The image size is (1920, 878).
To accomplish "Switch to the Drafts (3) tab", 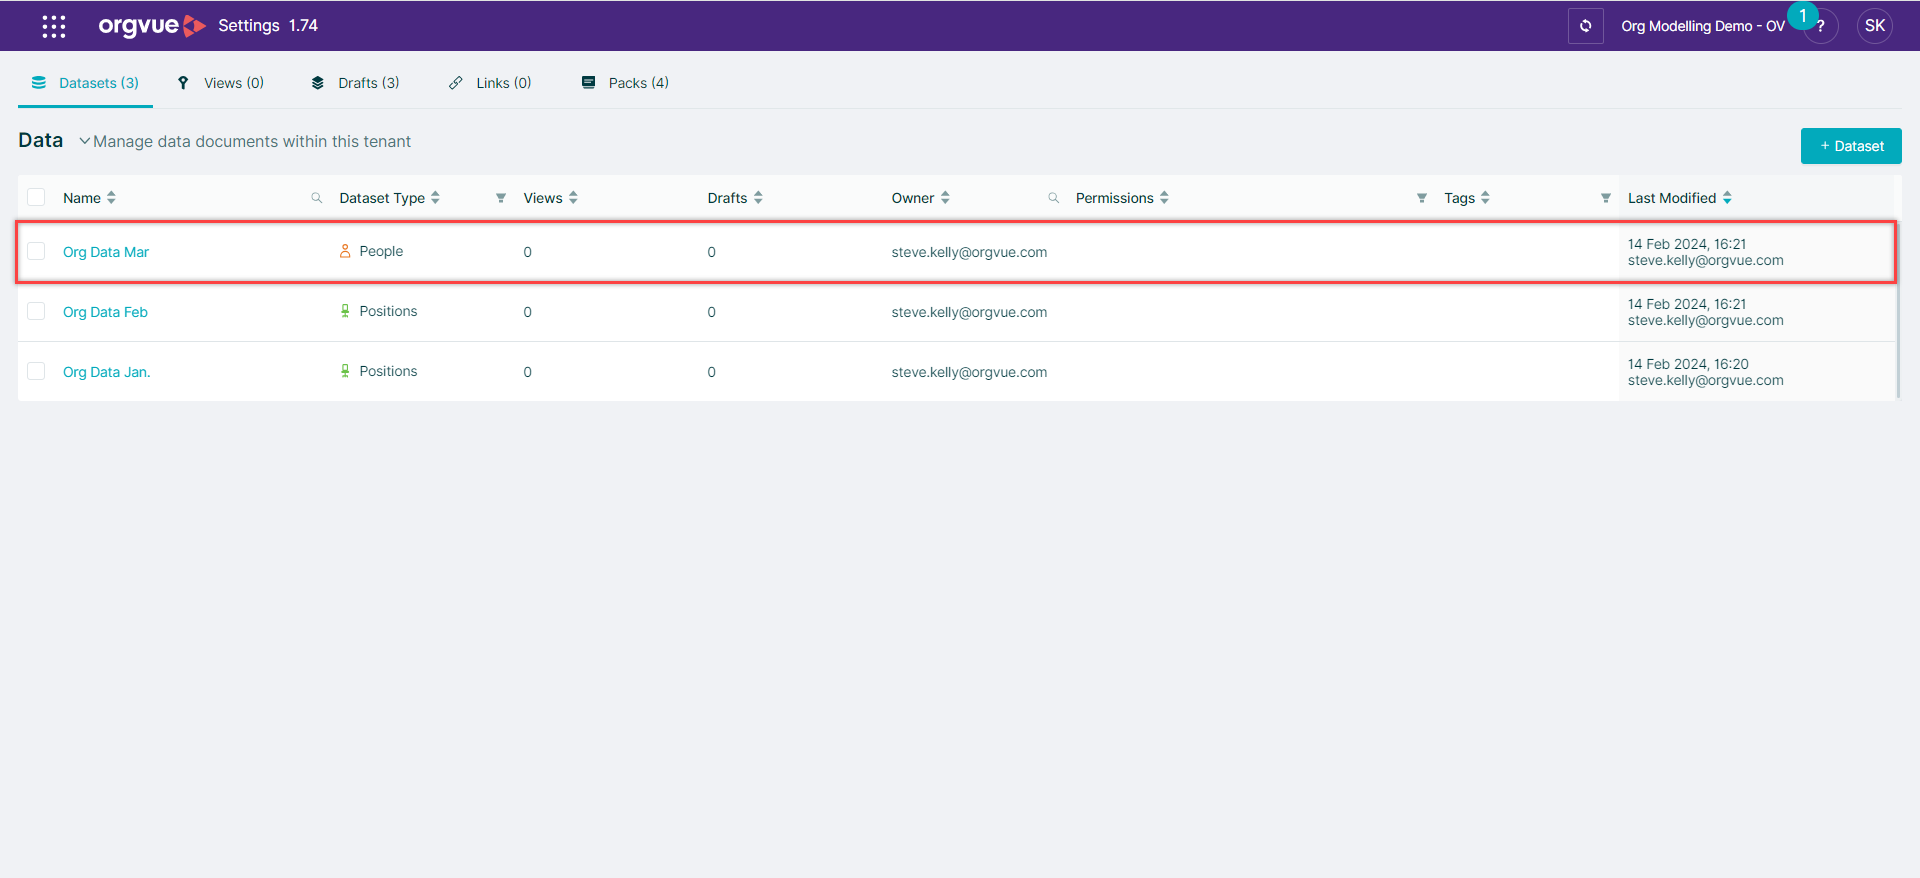I will (355, 83).
